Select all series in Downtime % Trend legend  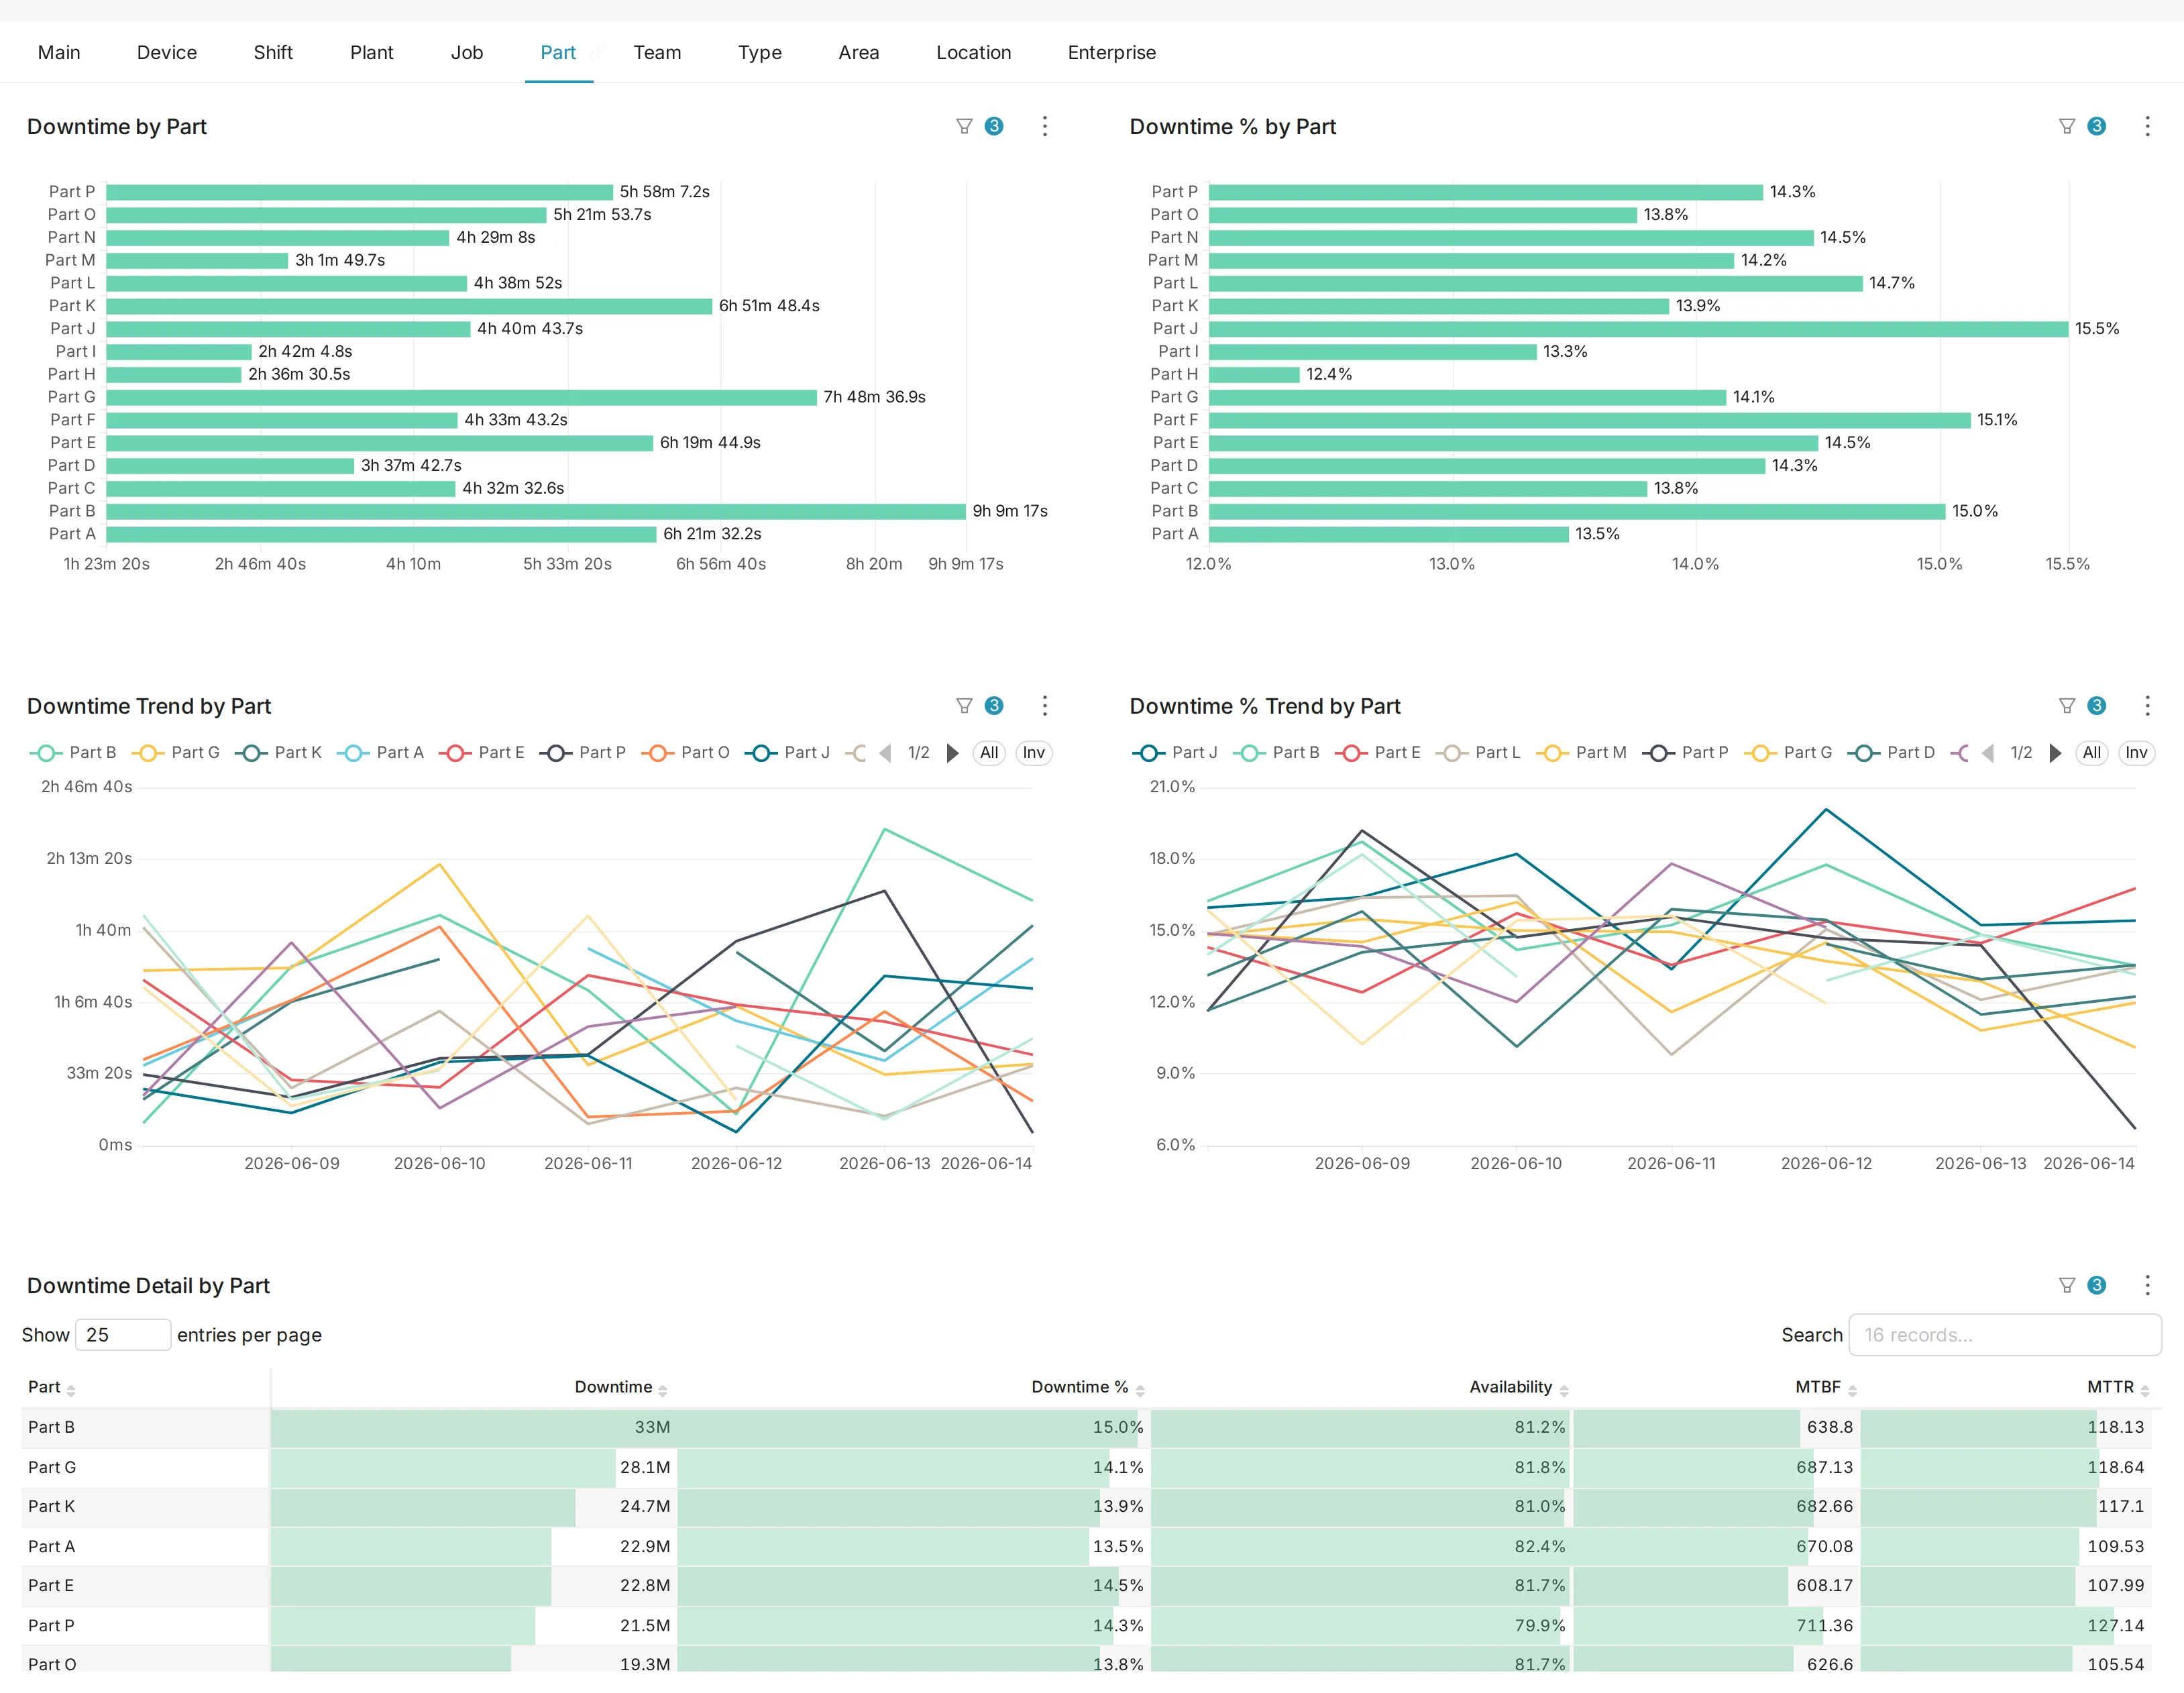[x=2092, y=753]
